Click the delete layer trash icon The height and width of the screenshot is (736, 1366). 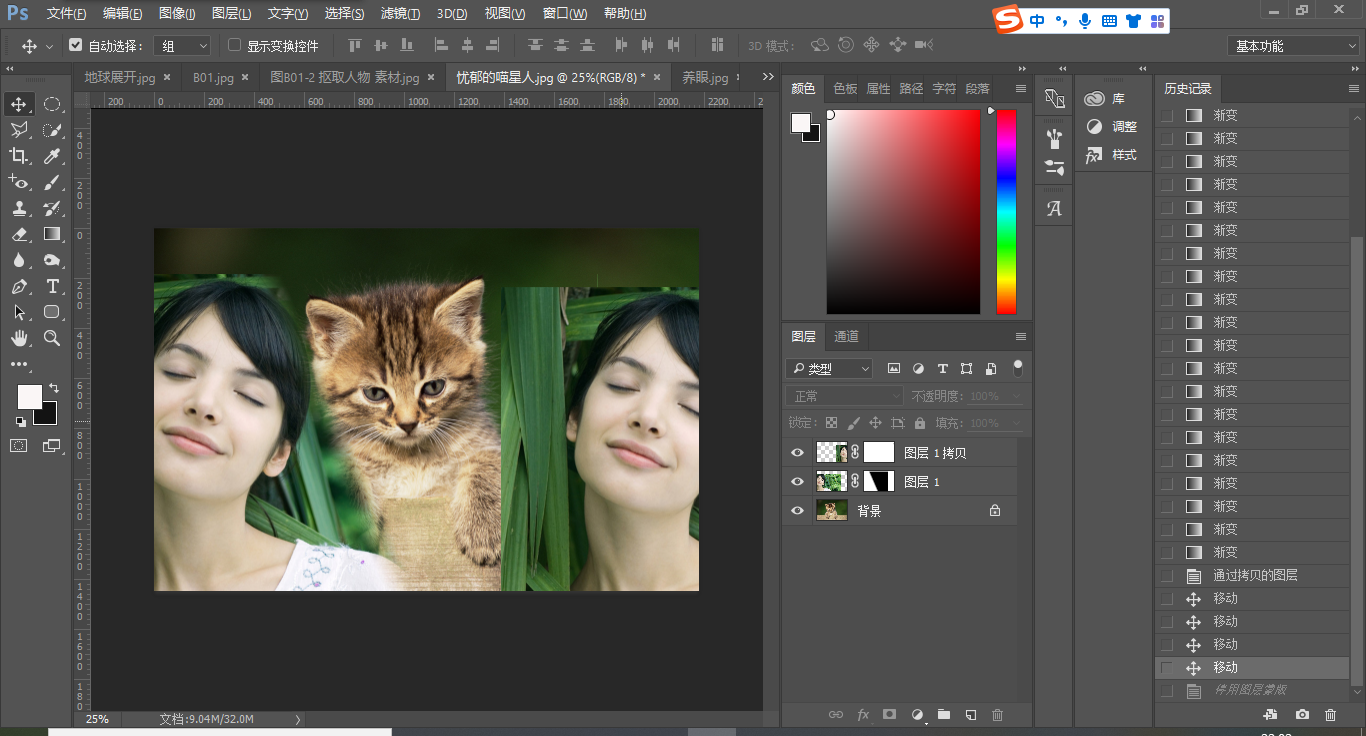pos(997,715)
